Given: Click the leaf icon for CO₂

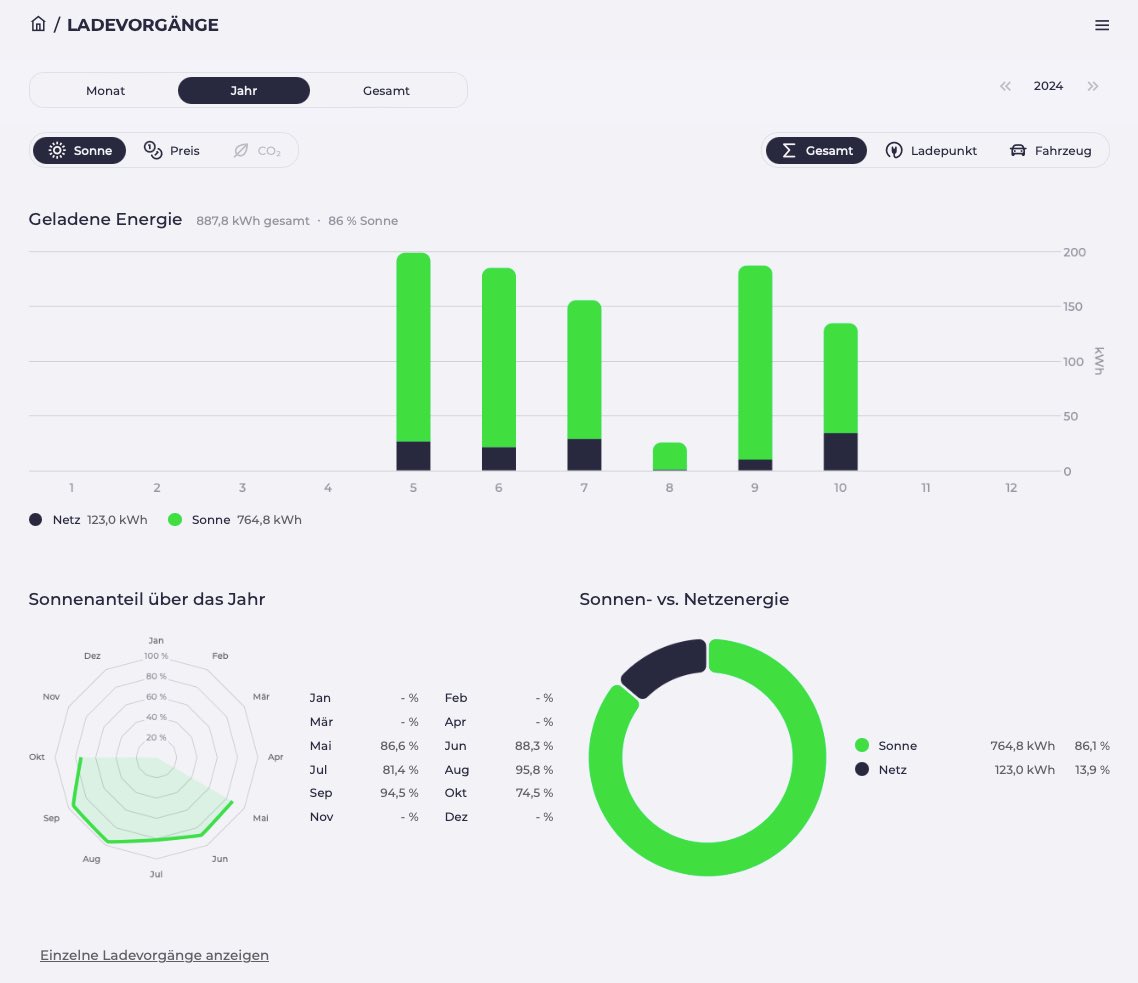Looking at the screenshot, I should (x=241, y=150).
